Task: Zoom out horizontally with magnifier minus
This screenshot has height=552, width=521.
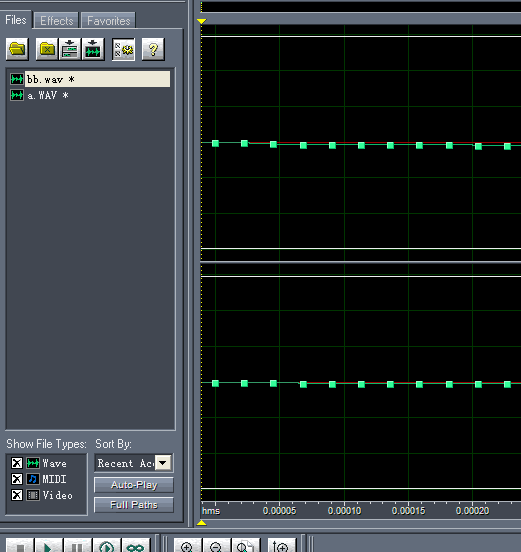Action: (x=216, y=546)
